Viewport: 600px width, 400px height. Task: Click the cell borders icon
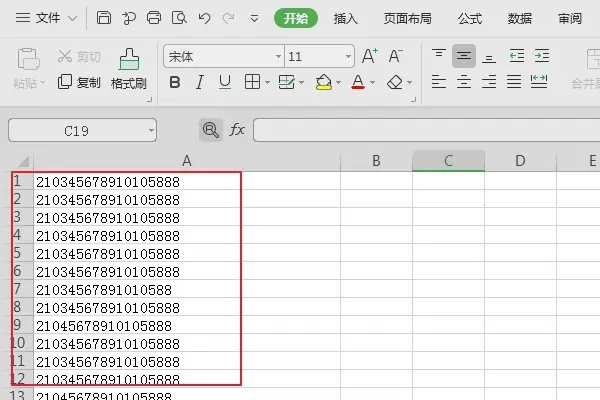pyautogui.click(x=252, y=82)
